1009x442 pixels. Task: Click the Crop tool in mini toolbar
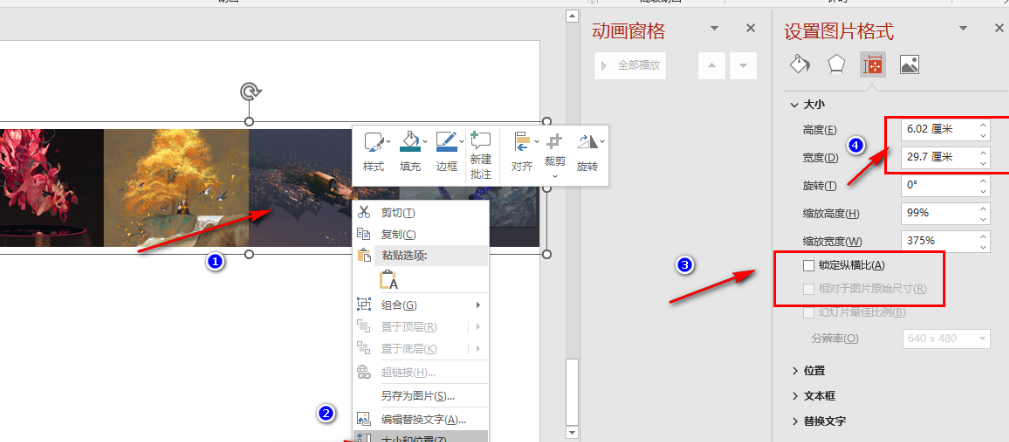click(x=554, y=152)
